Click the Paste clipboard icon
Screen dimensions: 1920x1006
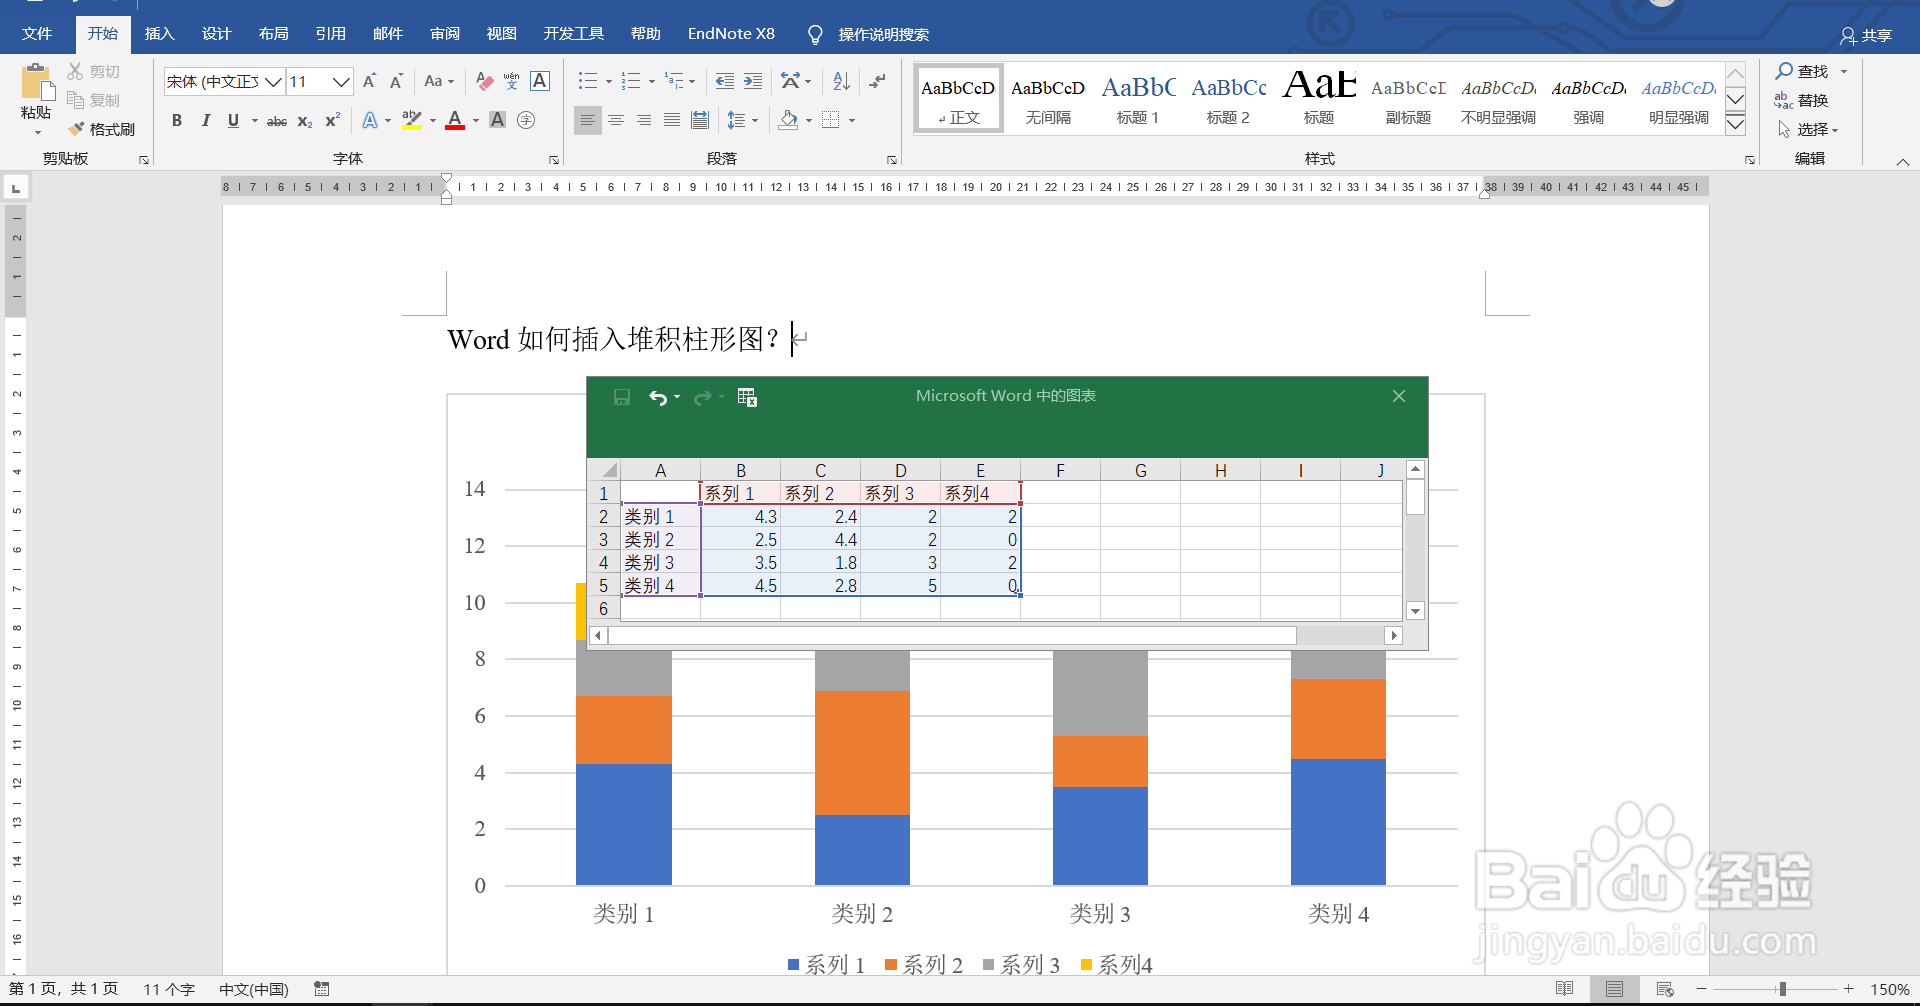point(36,82)
